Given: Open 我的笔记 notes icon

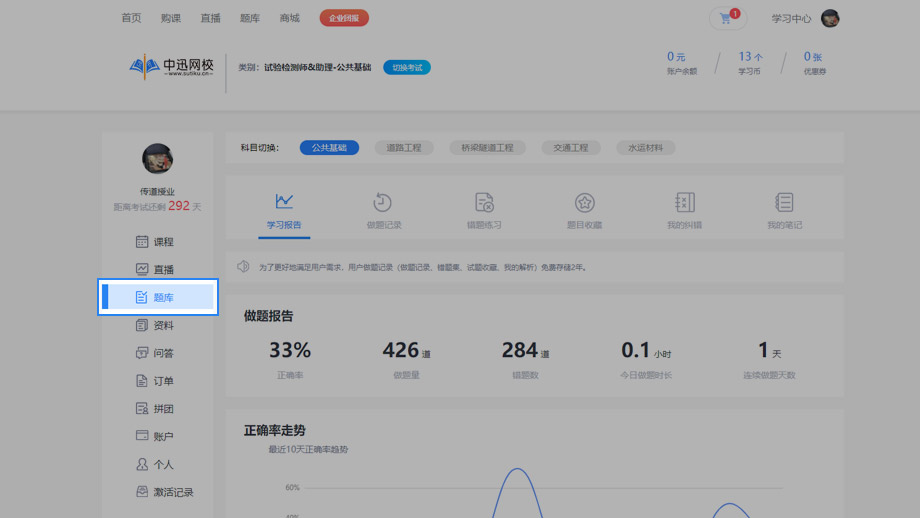Looking at the screenshot, I should click(784, 203).
